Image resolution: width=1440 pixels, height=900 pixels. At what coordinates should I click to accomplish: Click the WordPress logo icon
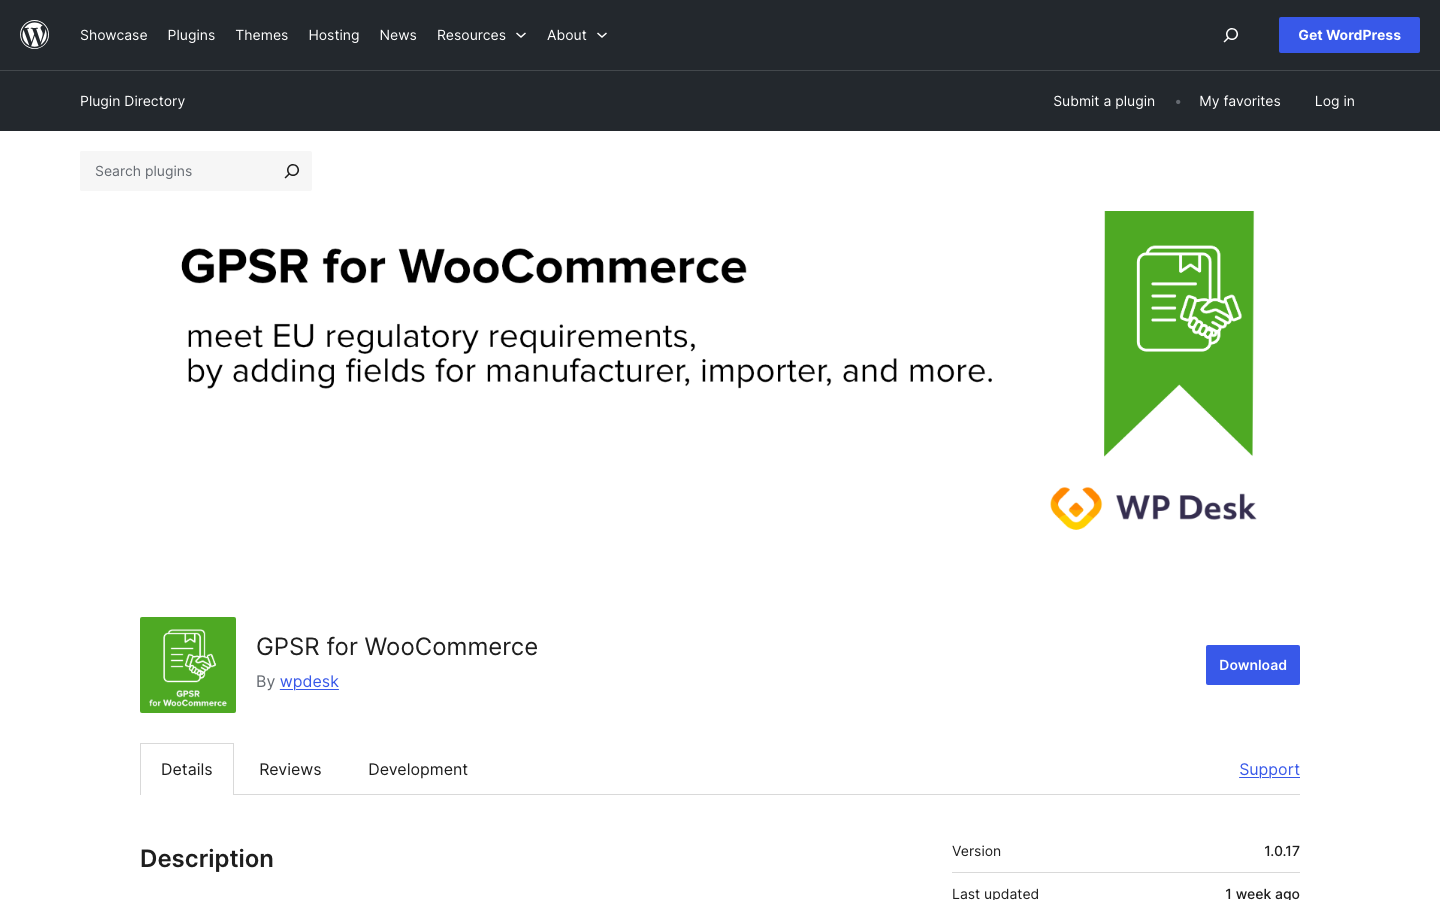click(x=35, y=35)
